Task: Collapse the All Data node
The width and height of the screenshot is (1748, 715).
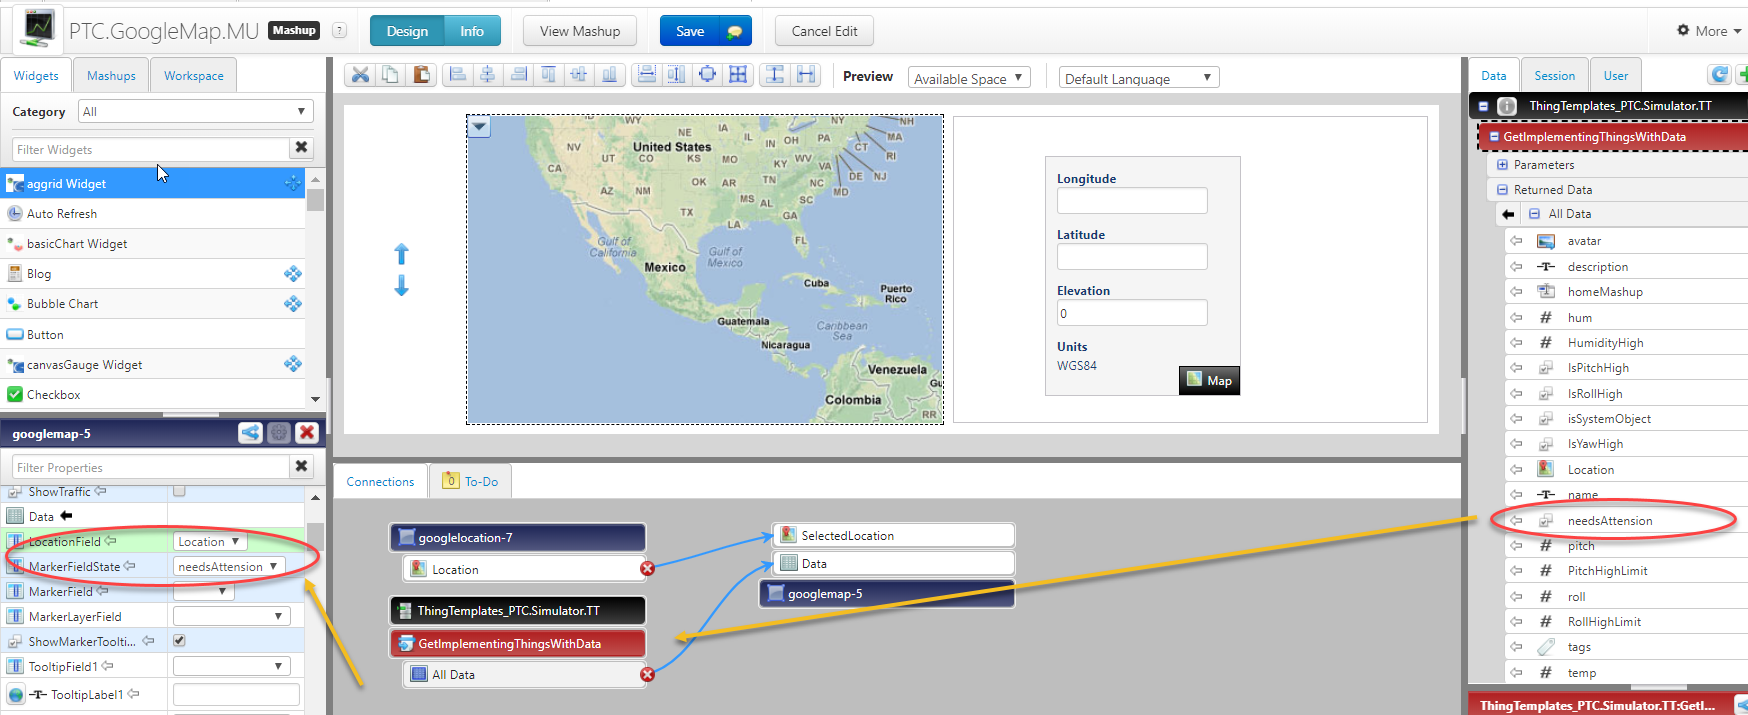Action: coord(1534,214)
